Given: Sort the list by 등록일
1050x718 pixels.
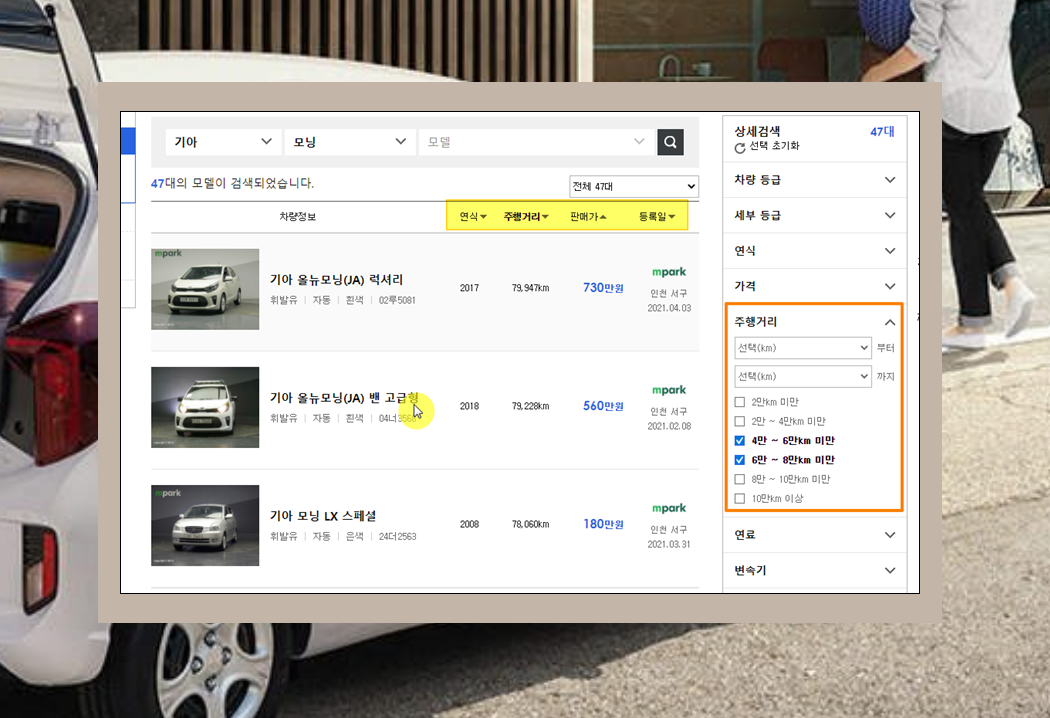Looking at the screenshot, I should tap(656, 216).
